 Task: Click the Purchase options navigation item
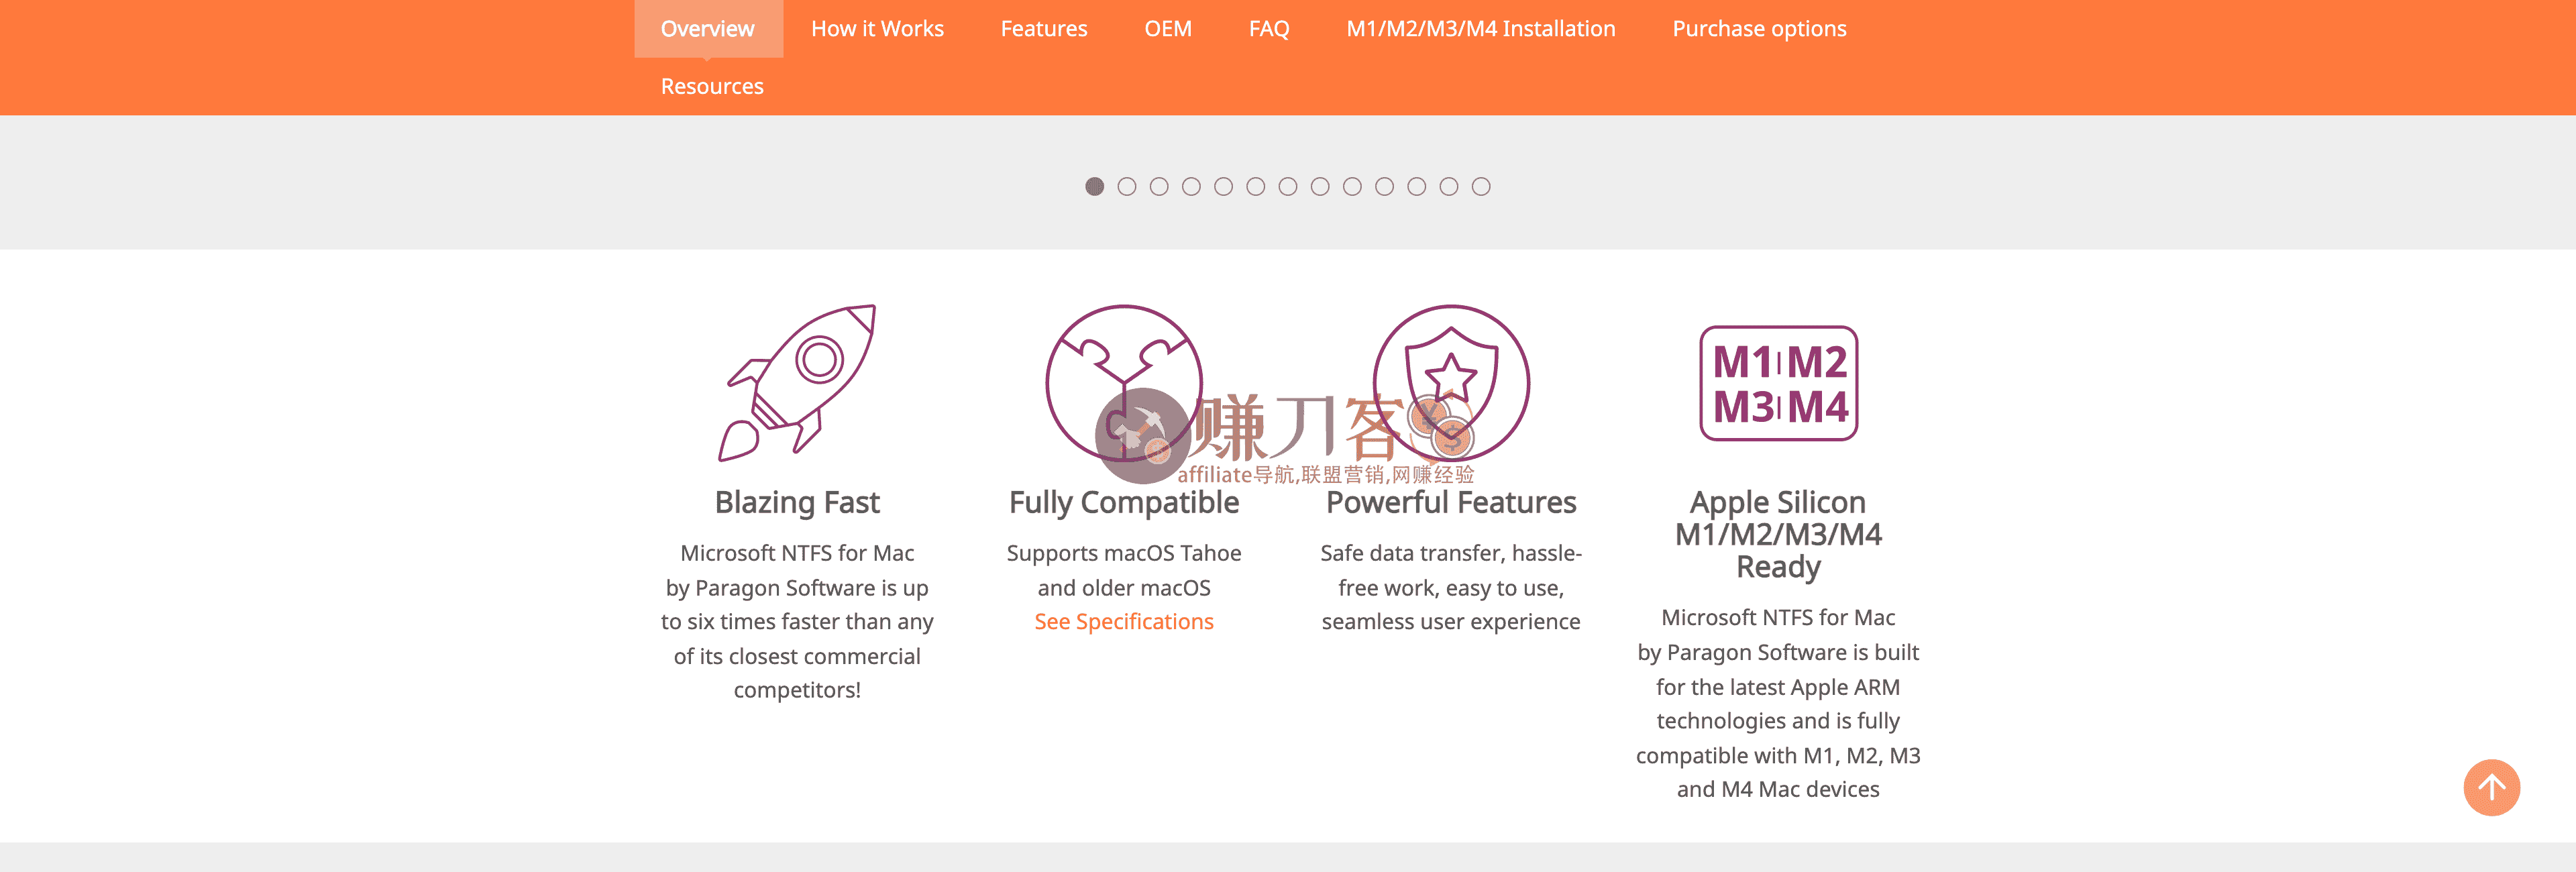pos(1759,28)
